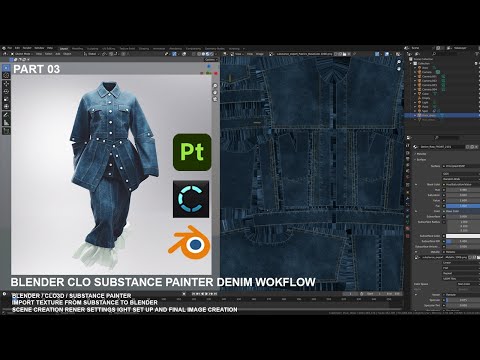Click the white Subsurface Color swatch
480x360 pixels.
point(463,236)
